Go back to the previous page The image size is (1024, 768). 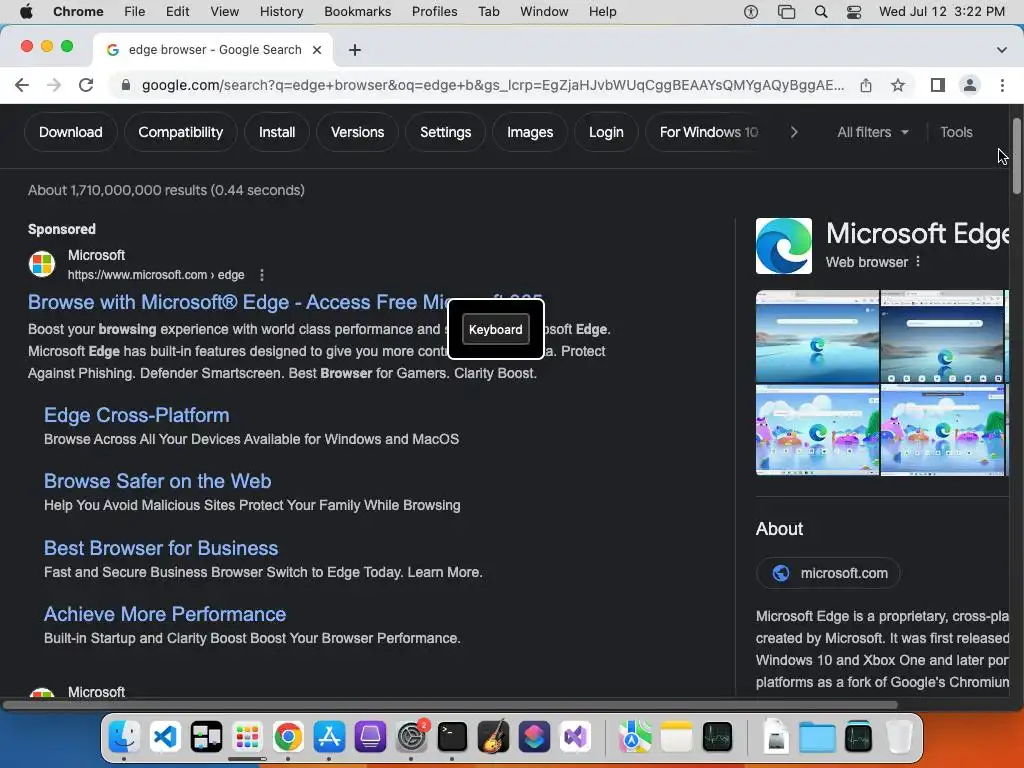22,85
